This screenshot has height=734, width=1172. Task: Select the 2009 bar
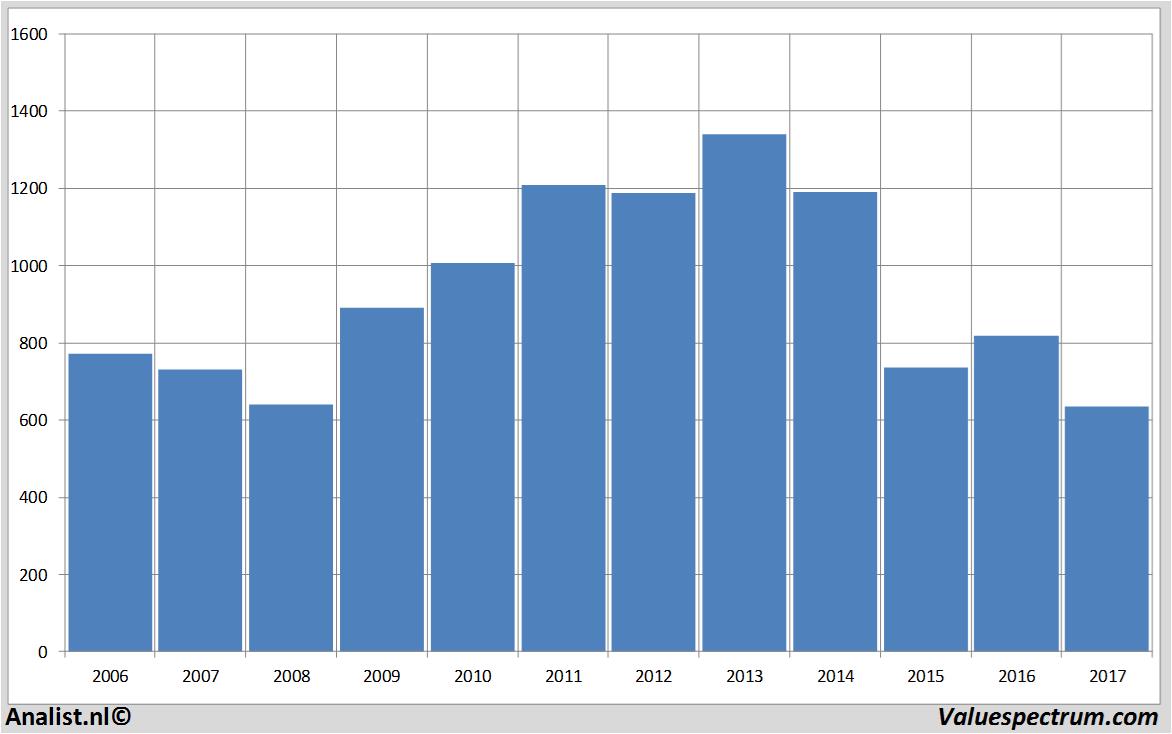(x=382, y=479)
